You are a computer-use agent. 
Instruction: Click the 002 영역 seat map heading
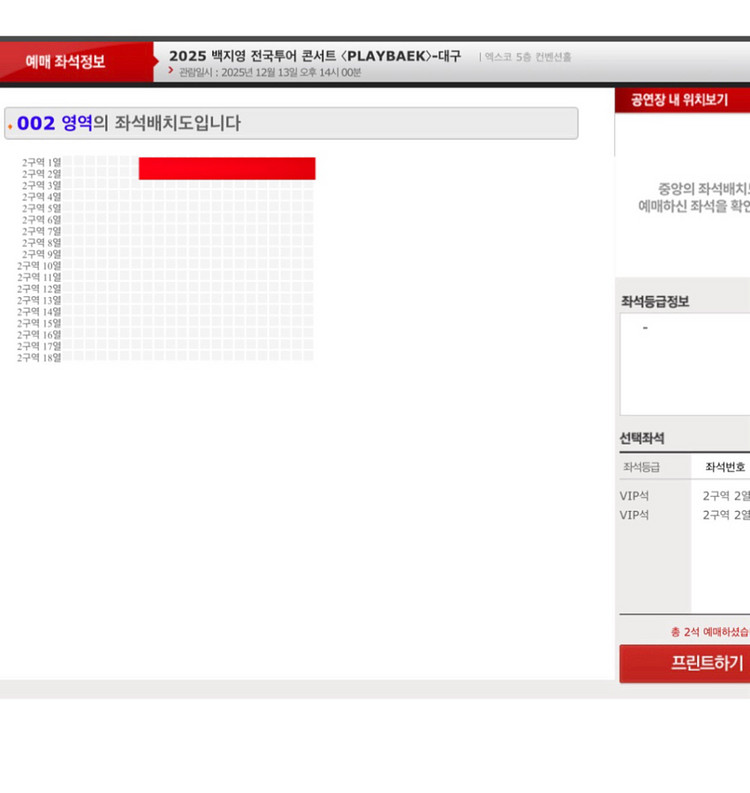(x=128, y=124)
